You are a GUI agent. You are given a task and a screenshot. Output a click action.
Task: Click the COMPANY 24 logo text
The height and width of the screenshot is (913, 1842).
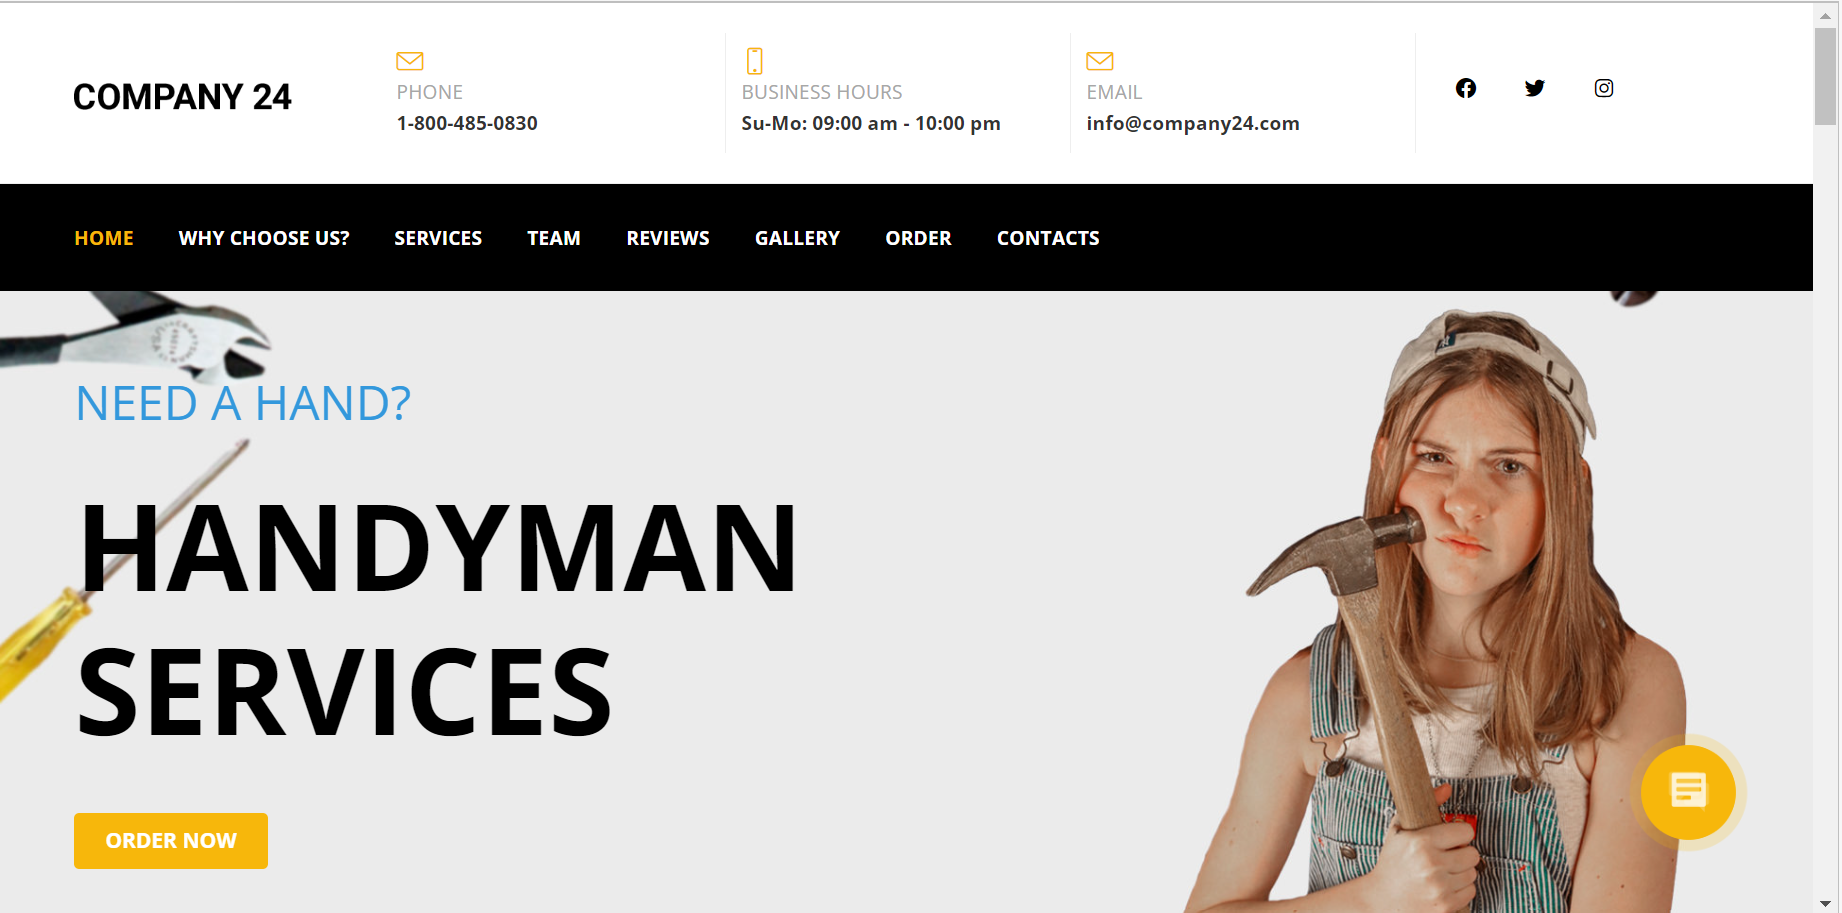tap(182, 97)
